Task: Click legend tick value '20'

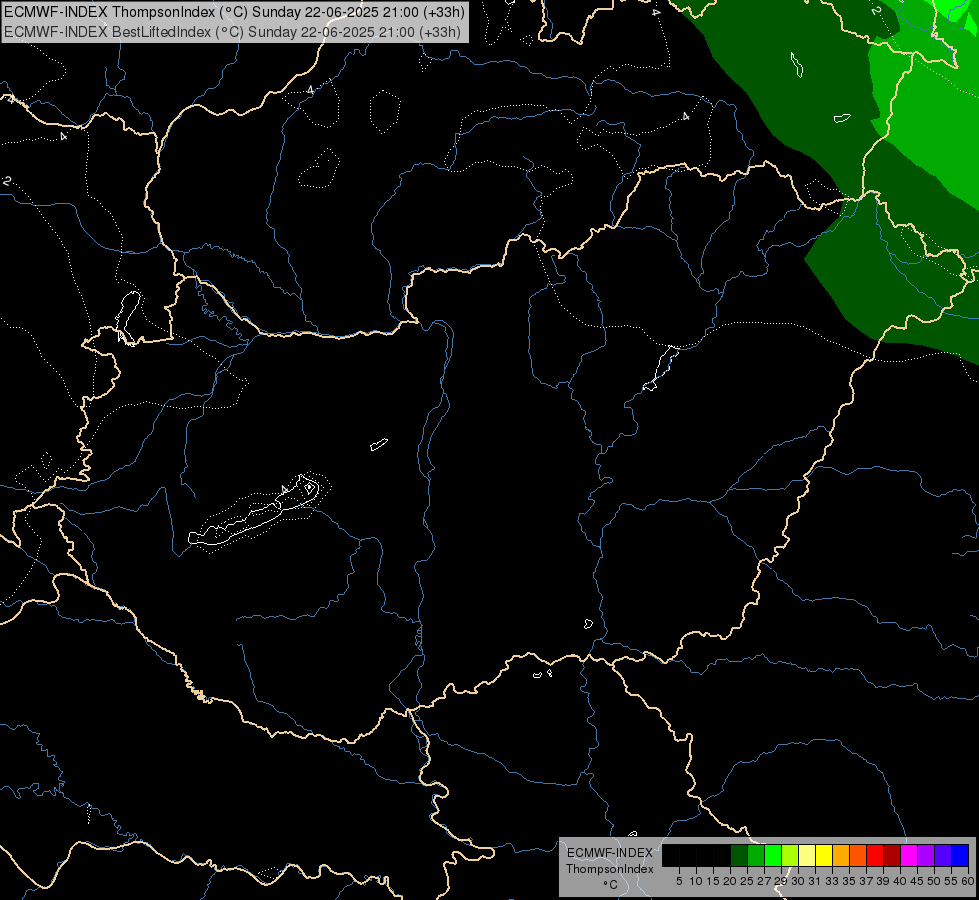Action: click(730, 881)
